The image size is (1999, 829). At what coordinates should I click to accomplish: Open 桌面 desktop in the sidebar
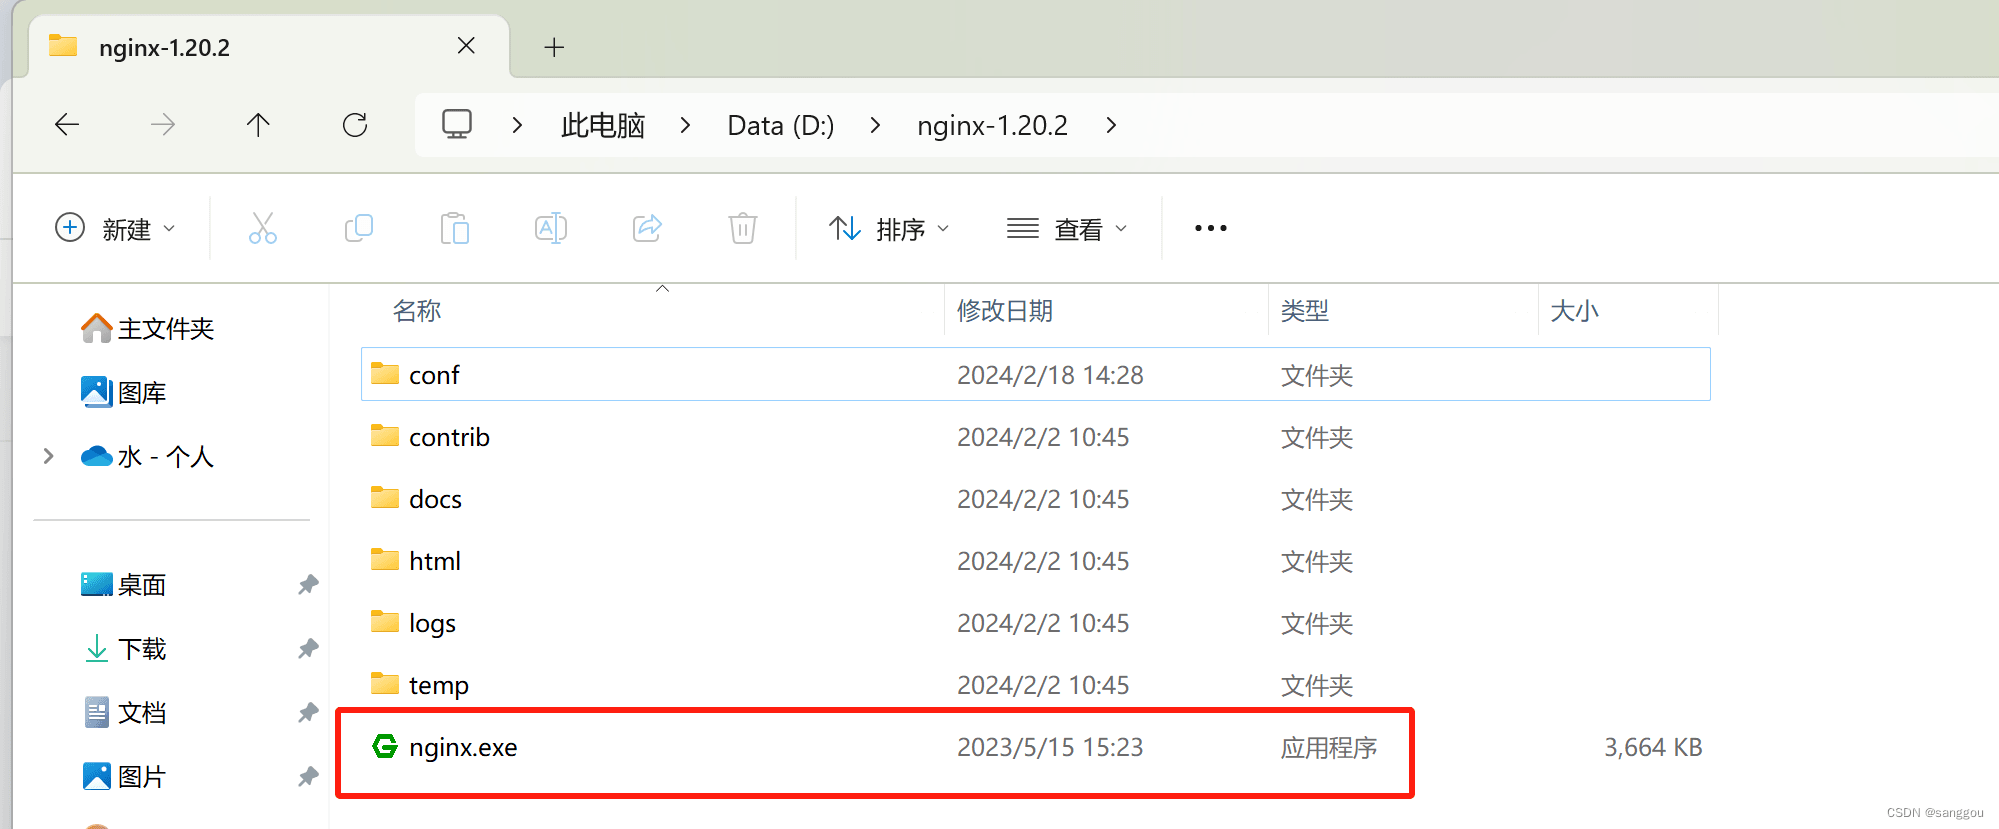pos(123,584)
